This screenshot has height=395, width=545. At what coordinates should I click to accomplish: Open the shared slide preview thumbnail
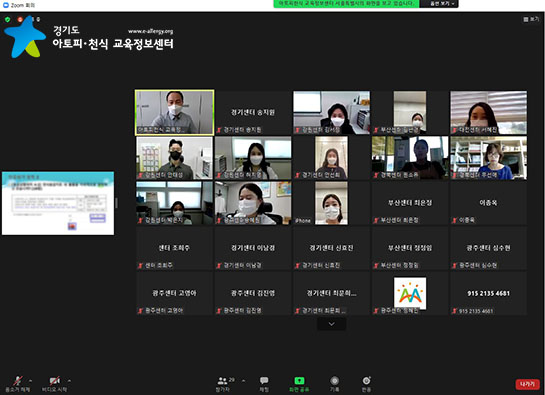click(58, 203)
